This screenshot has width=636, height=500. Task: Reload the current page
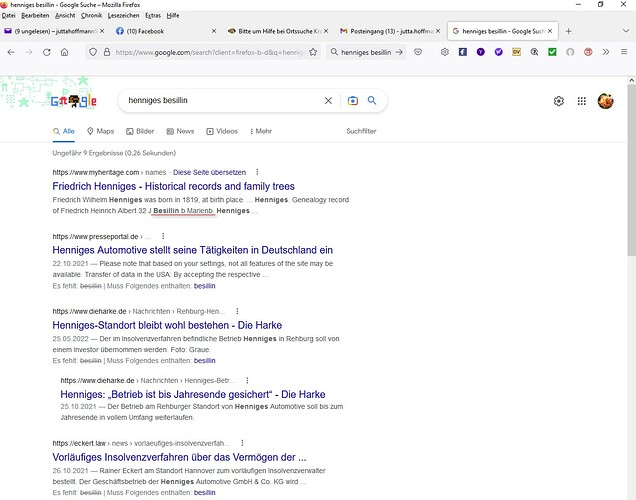pyautogui.click(x=47, y=52)
